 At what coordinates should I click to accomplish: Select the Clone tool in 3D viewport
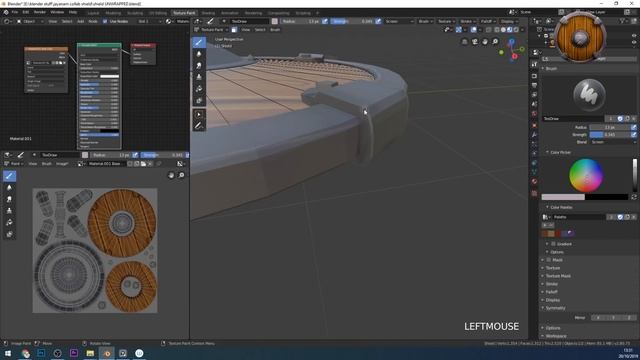pyautogui.click(x=199, y=77)
